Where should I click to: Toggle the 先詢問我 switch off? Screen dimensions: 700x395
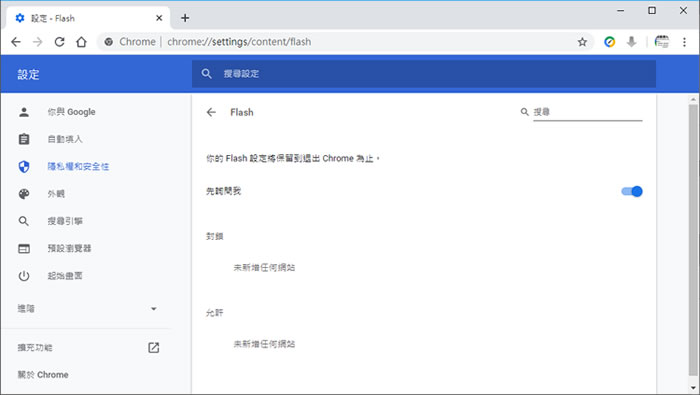pos(632,191)
